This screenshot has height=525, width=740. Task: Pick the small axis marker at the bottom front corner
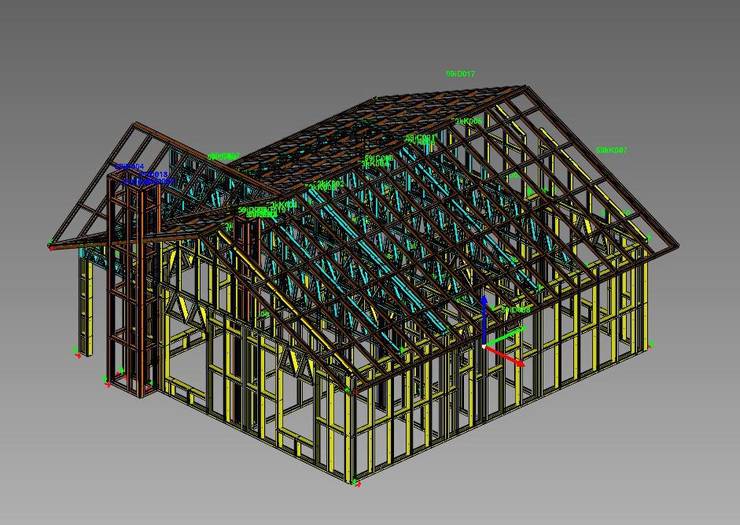(357, 484)
